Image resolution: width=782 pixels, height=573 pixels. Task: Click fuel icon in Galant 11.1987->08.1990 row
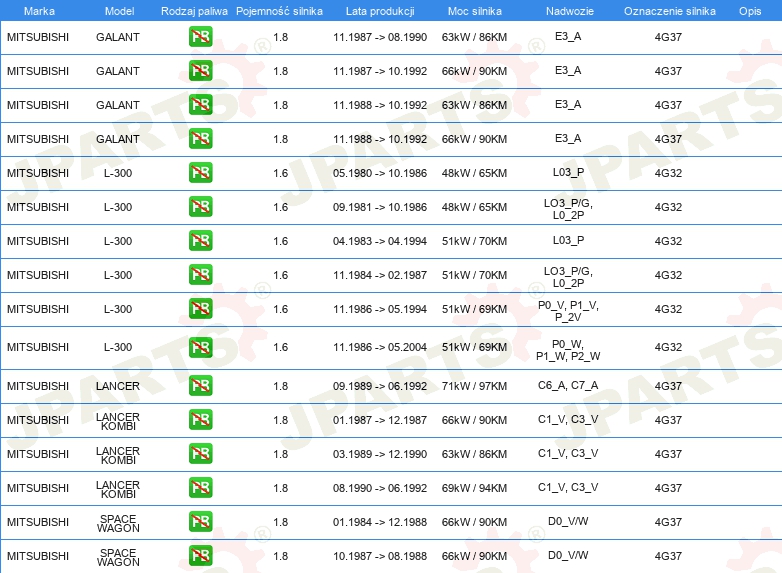(200, 37)
